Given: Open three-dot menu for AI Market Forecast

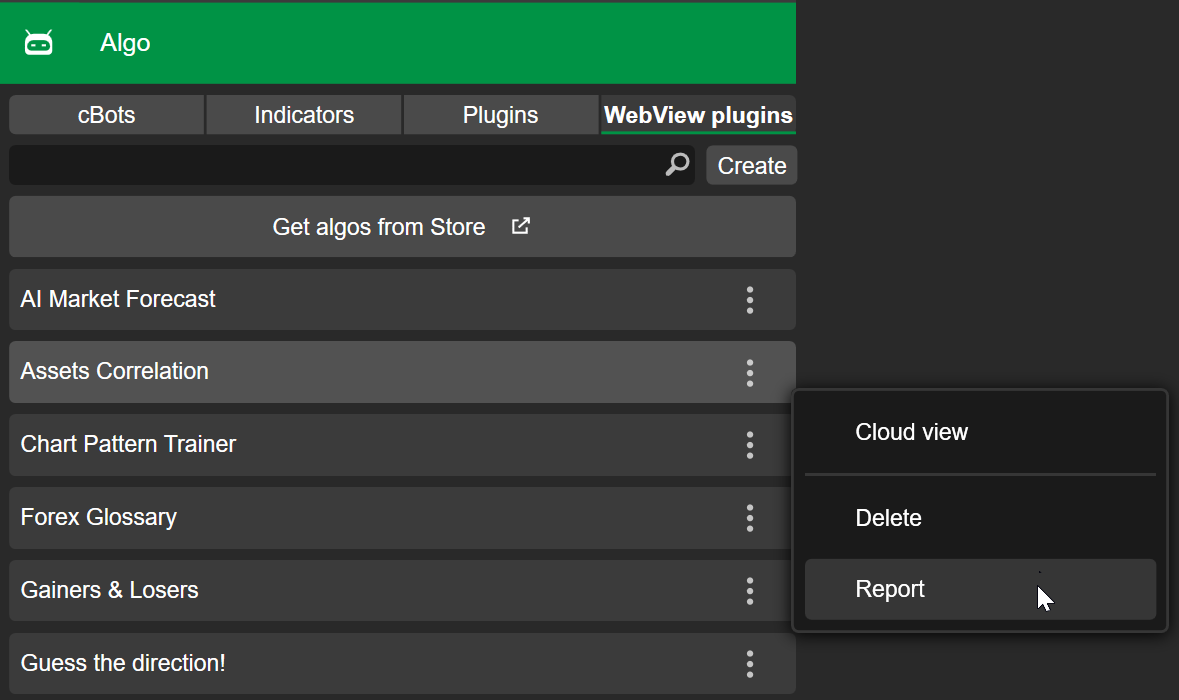Looking at the screenshot, I should (750, 300).
